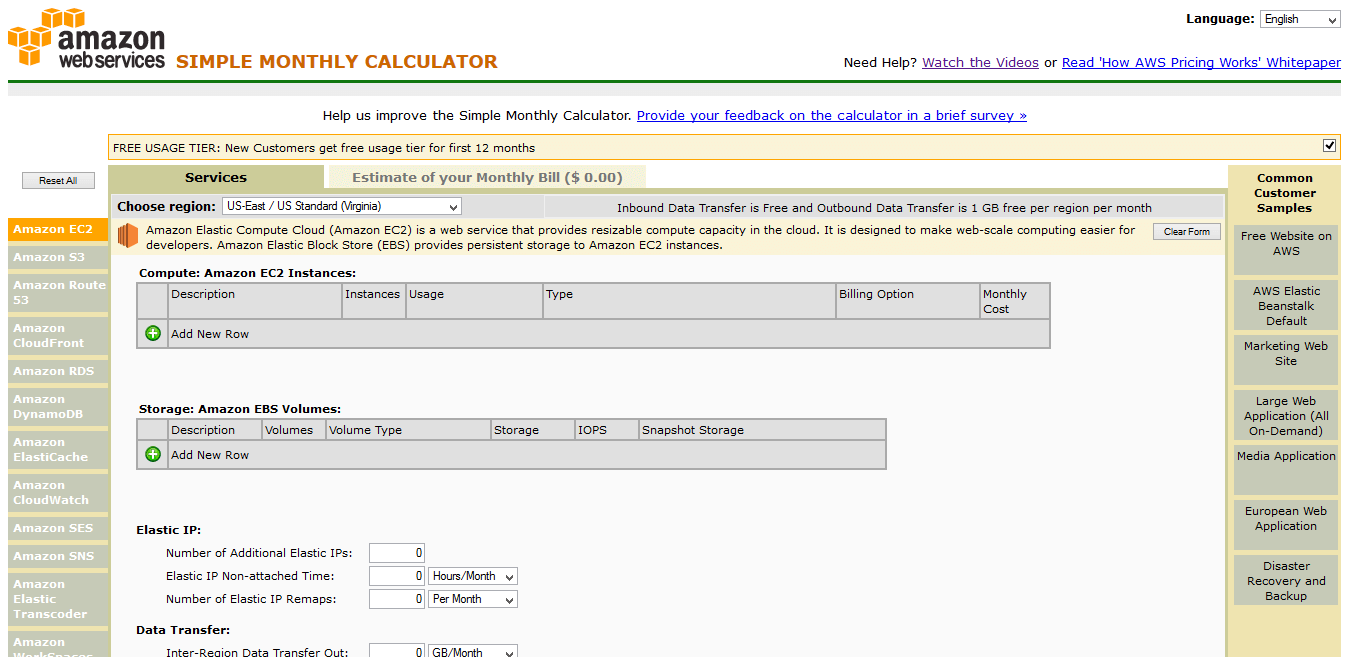Image resolution: width=1349 pixels, height=657 pixels.
Task: Click the Common Customer Samples heading
Action: 1285,193
